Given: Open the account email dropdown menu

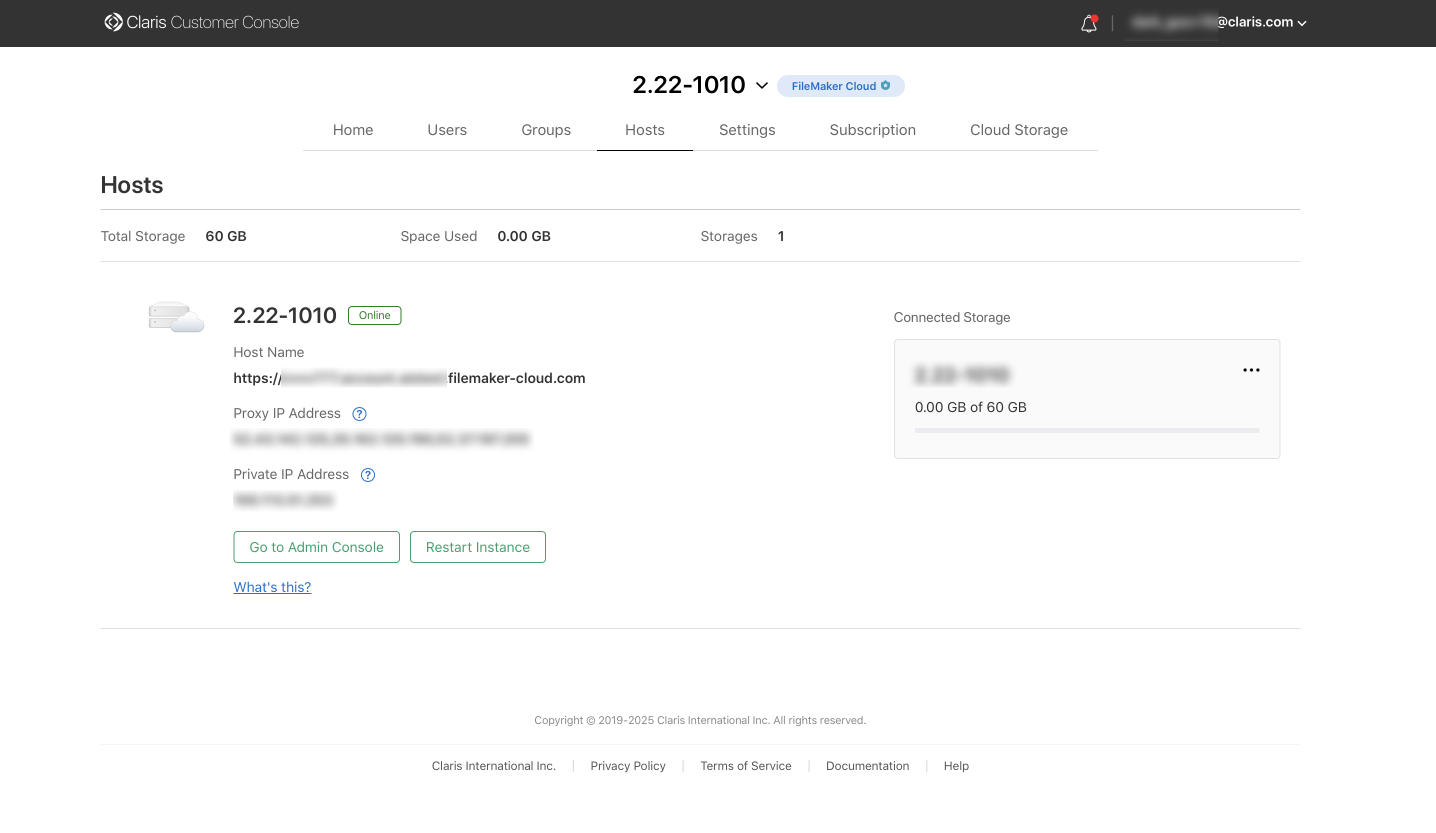Looking at the screenshot, I should click(x=1301, y=23).
